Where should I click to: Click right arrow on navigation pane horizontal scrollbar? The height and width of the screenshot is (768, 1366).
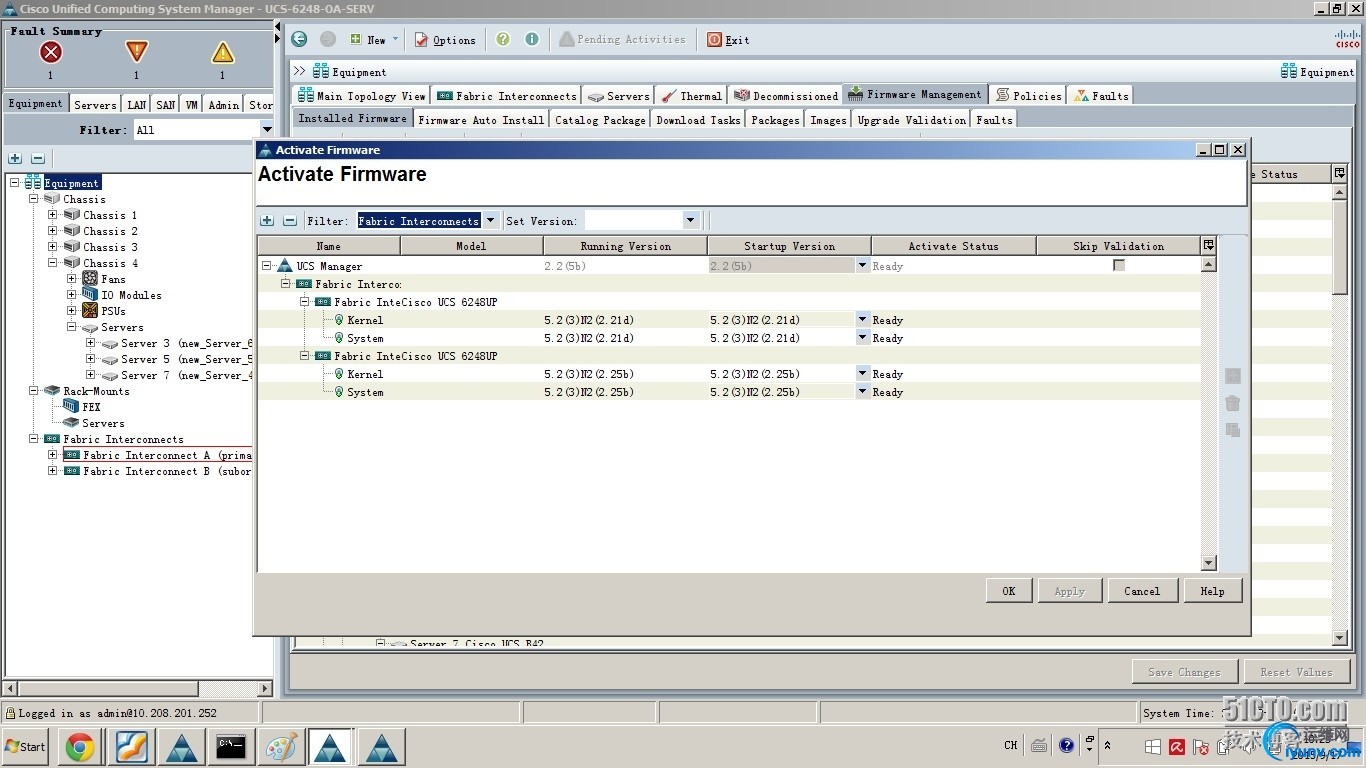pyautogui.click(x=265, y=688)
